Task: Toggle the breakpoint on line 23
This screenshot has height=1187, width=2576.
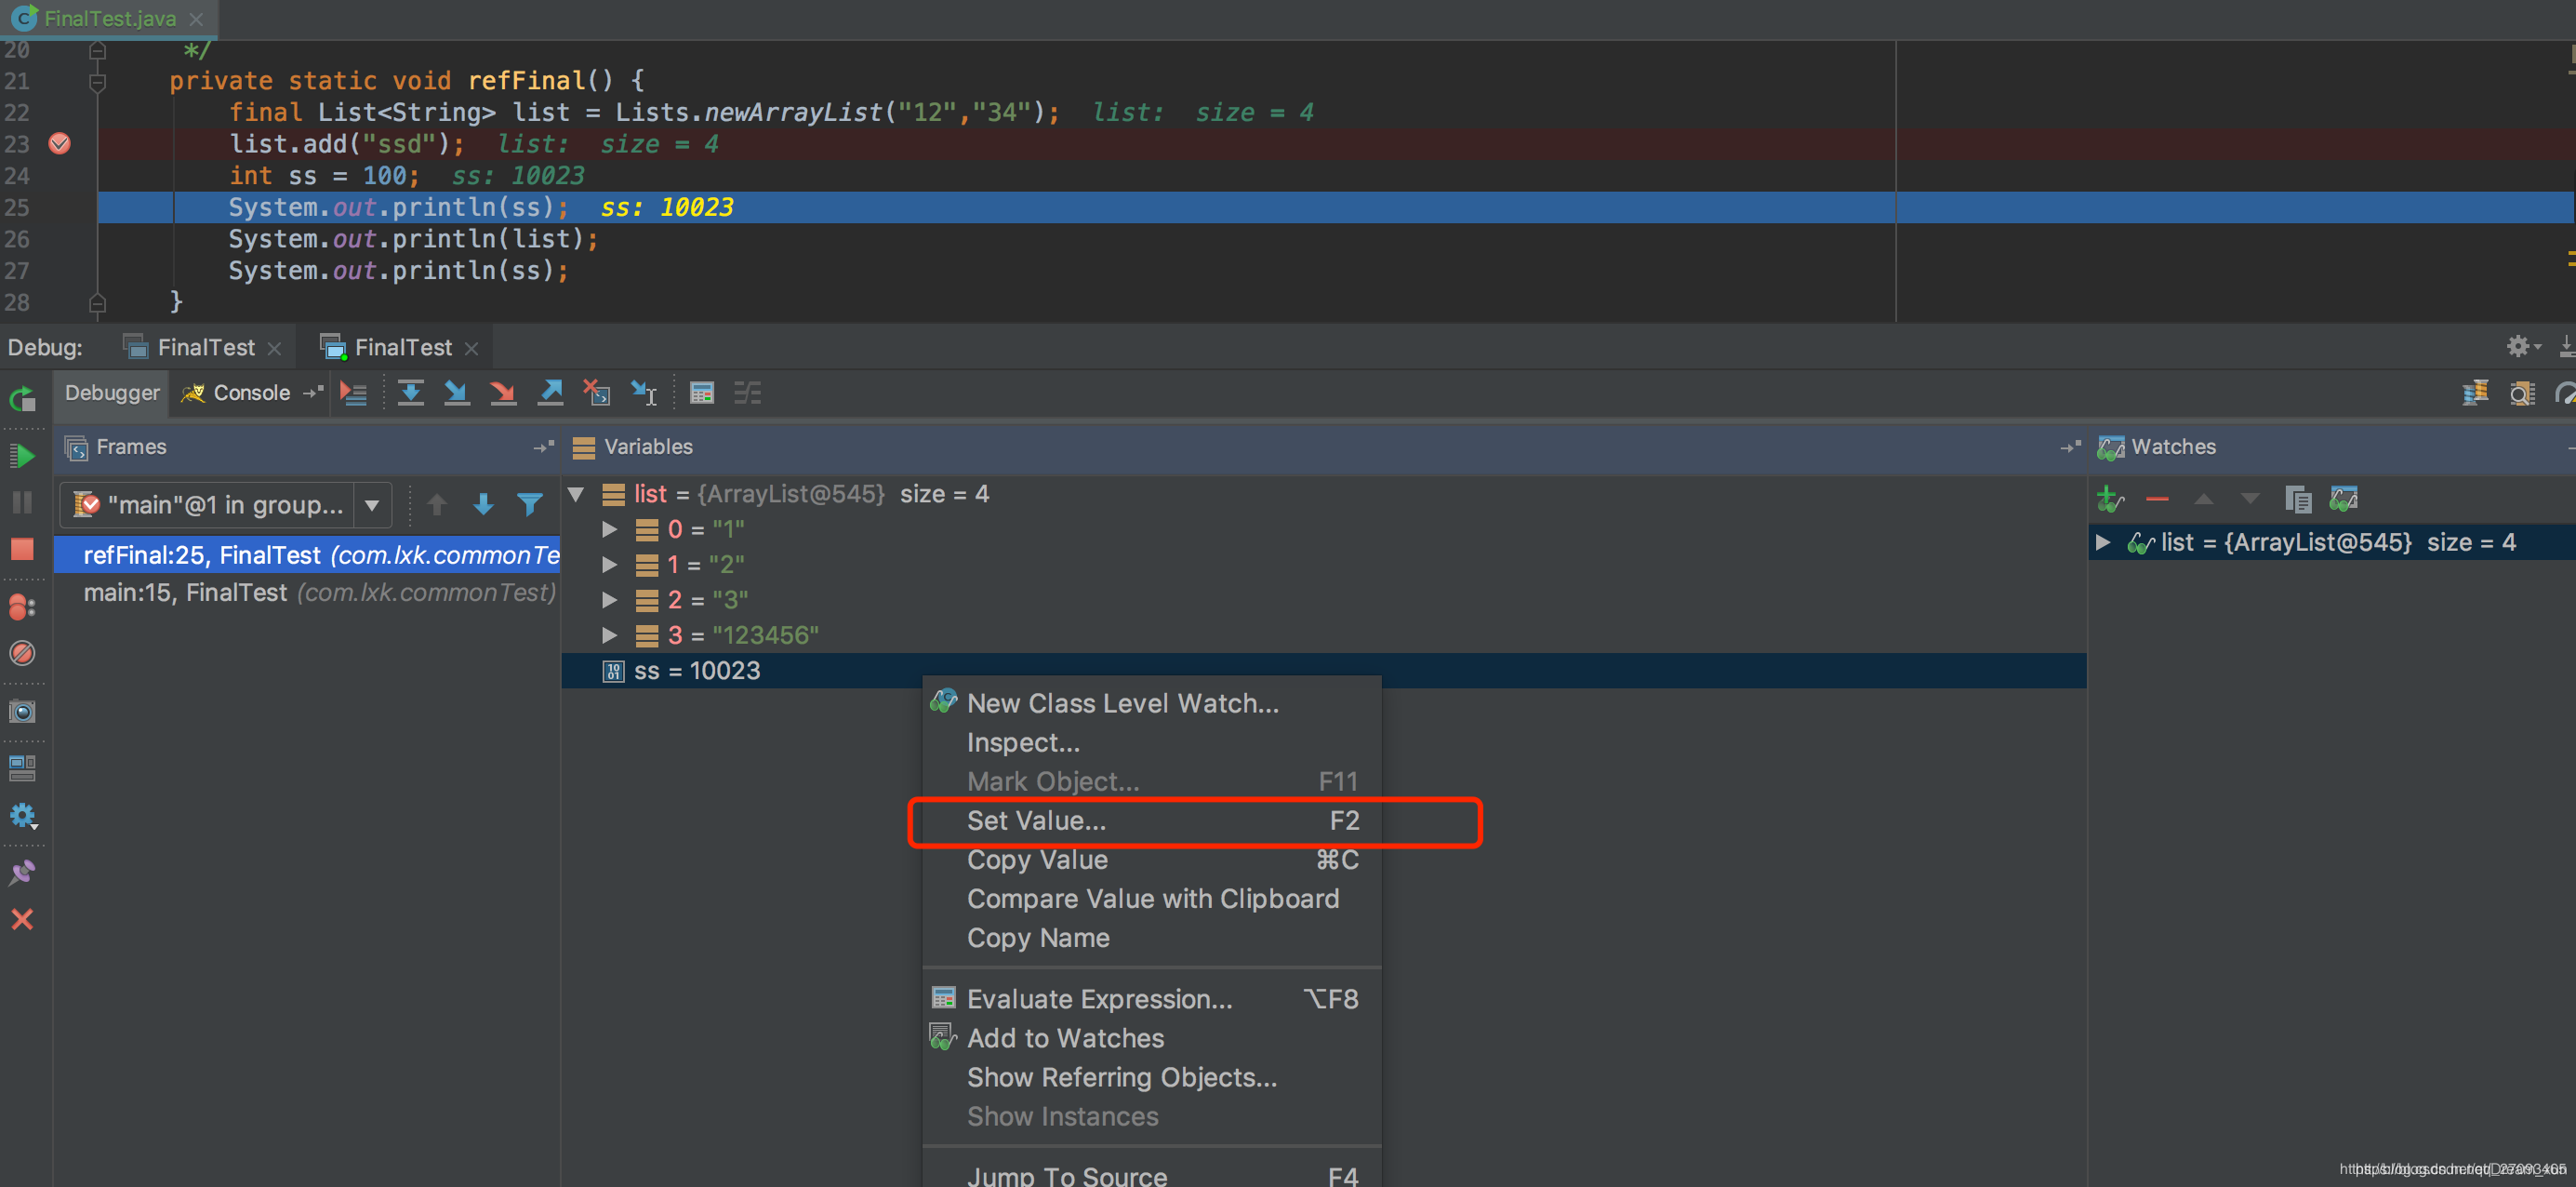Action: point(60,144)
